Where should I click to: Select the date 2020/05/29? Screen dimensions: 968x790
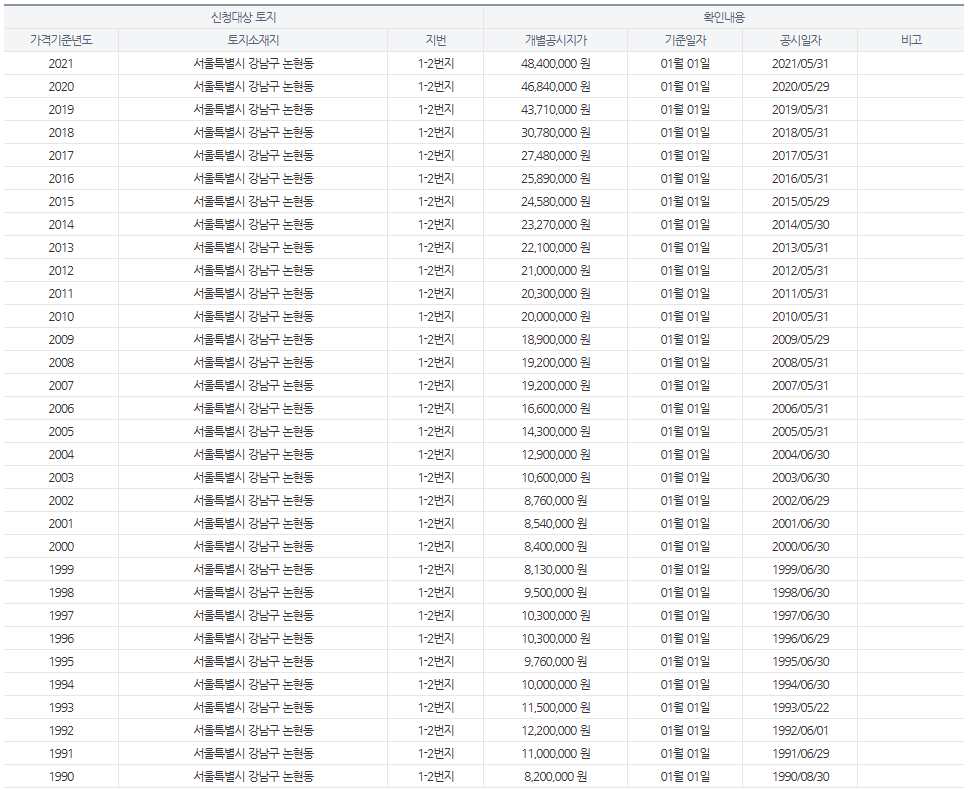[x=800, y=86]
